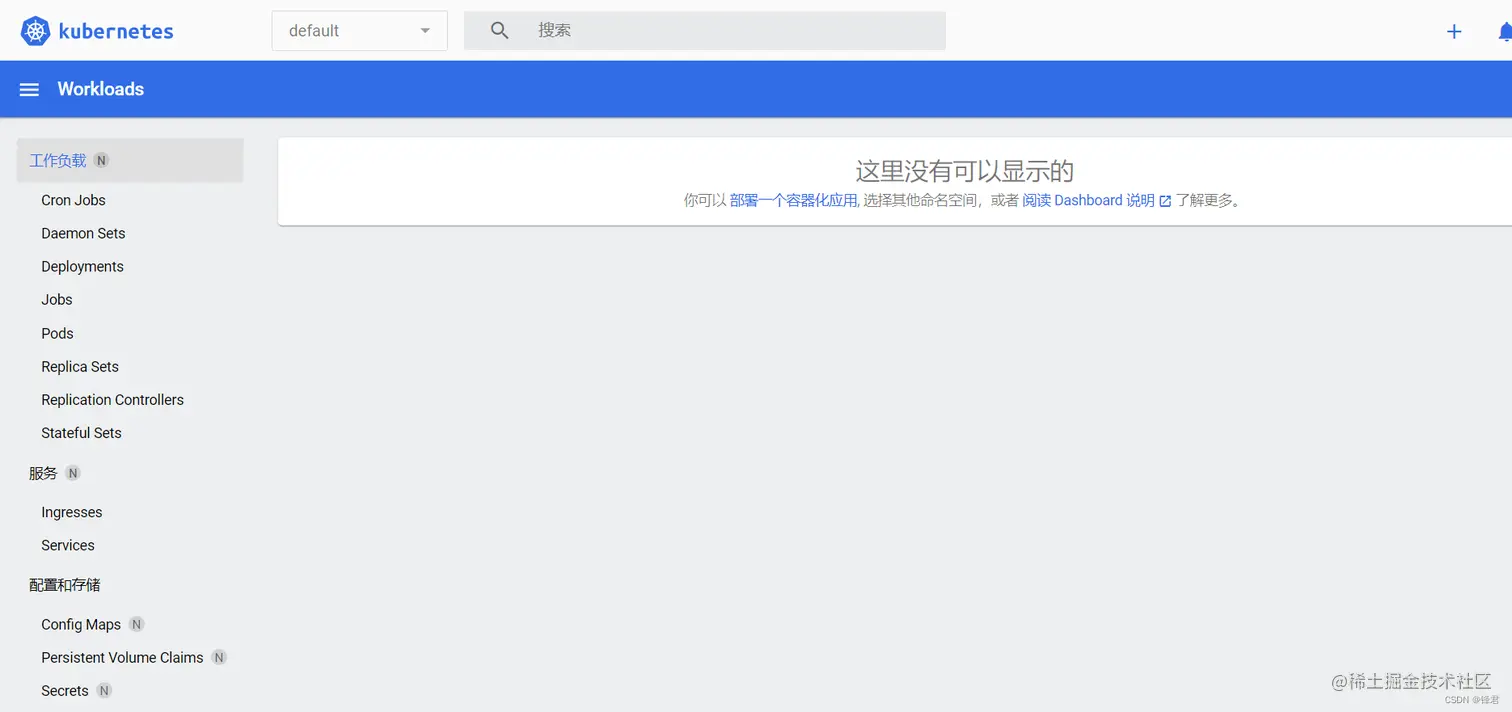The height and width of the screenshot is (712, 1512).
Task: Collapse the 服务 section in sidebar
Action: coord(43,472)
